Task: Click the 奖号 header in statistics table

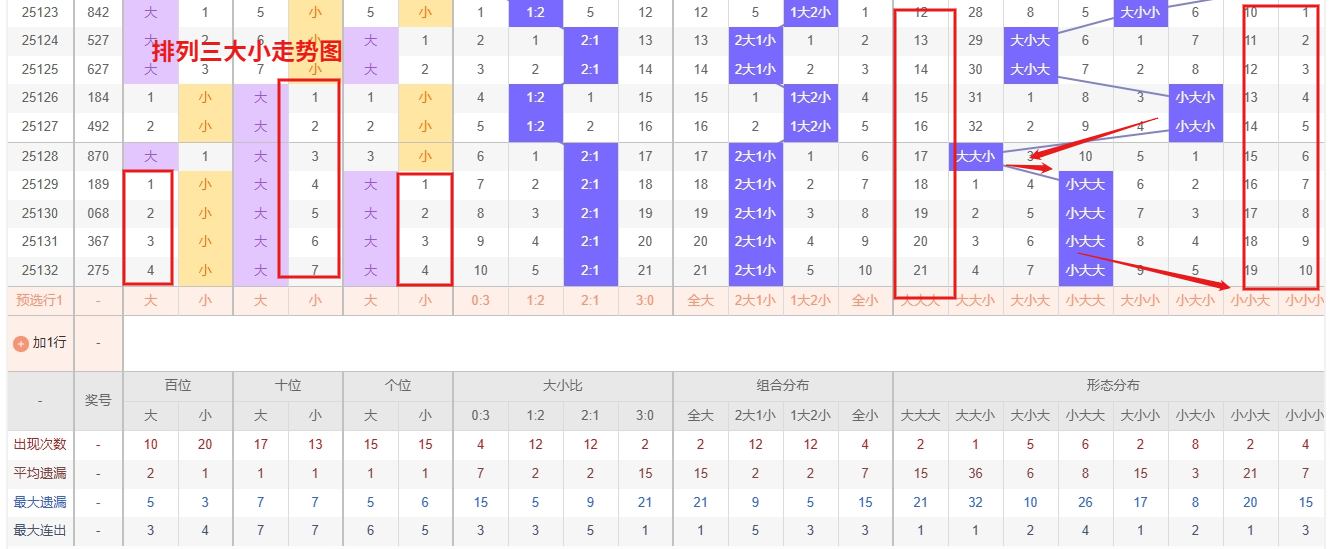Action: click(98, 400)
